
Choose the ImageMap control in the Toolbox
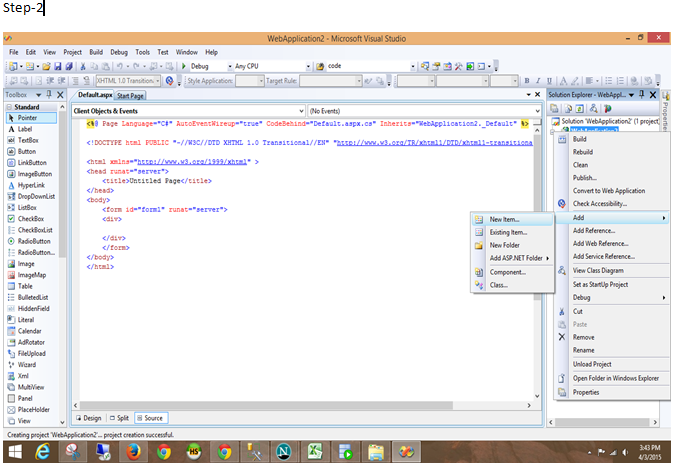(x=32, y=274)
